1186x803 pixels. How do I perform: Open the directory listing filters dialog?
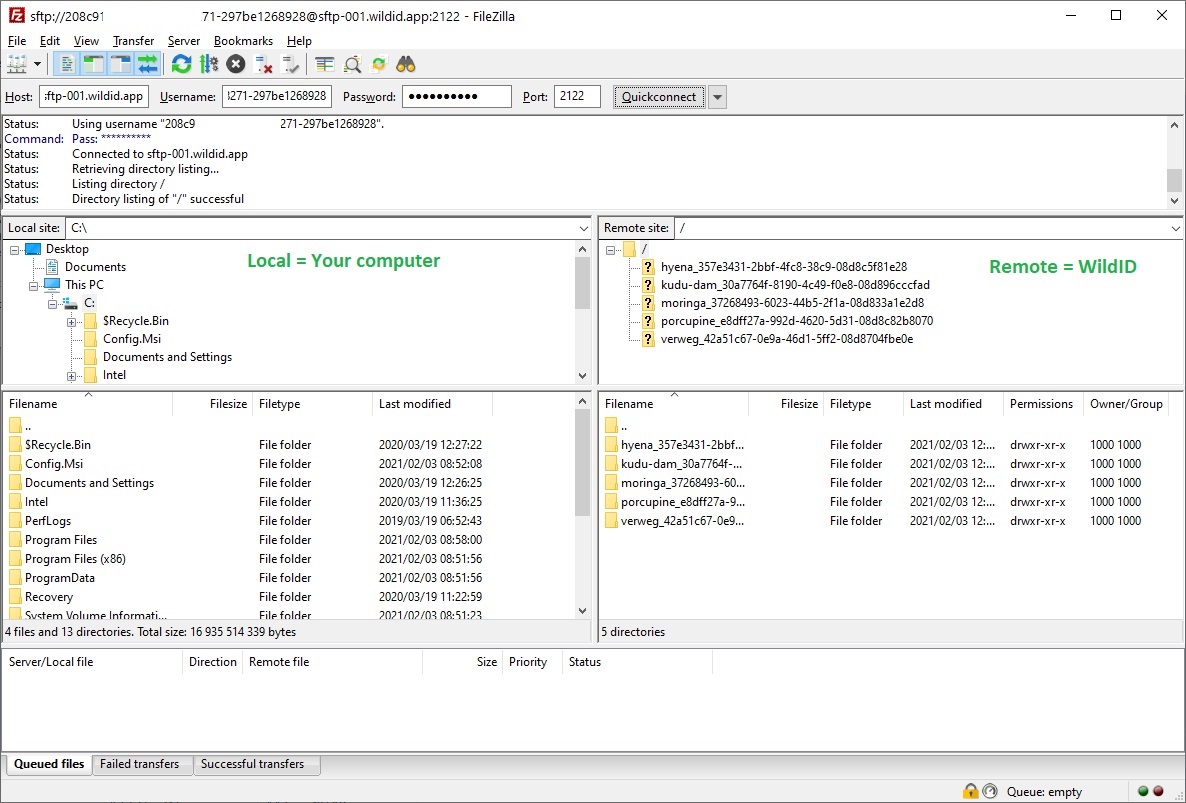click(x=324, y=64)
